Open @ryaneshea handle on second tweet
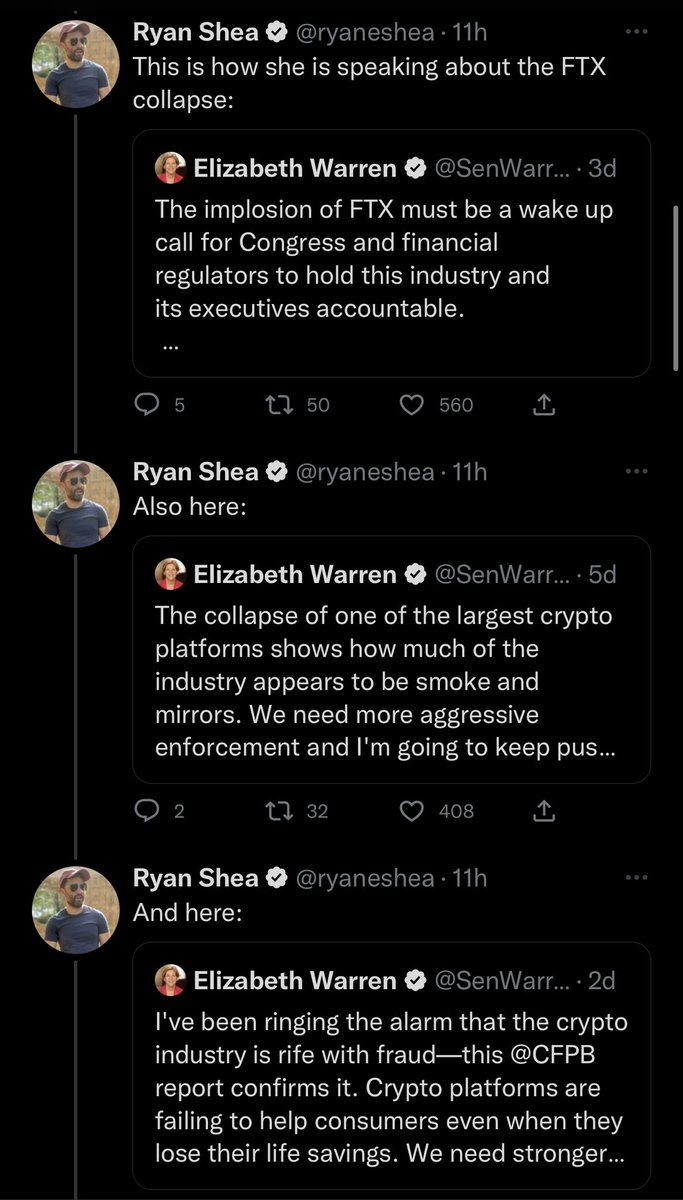683x1200 pixels. [364, 472]
